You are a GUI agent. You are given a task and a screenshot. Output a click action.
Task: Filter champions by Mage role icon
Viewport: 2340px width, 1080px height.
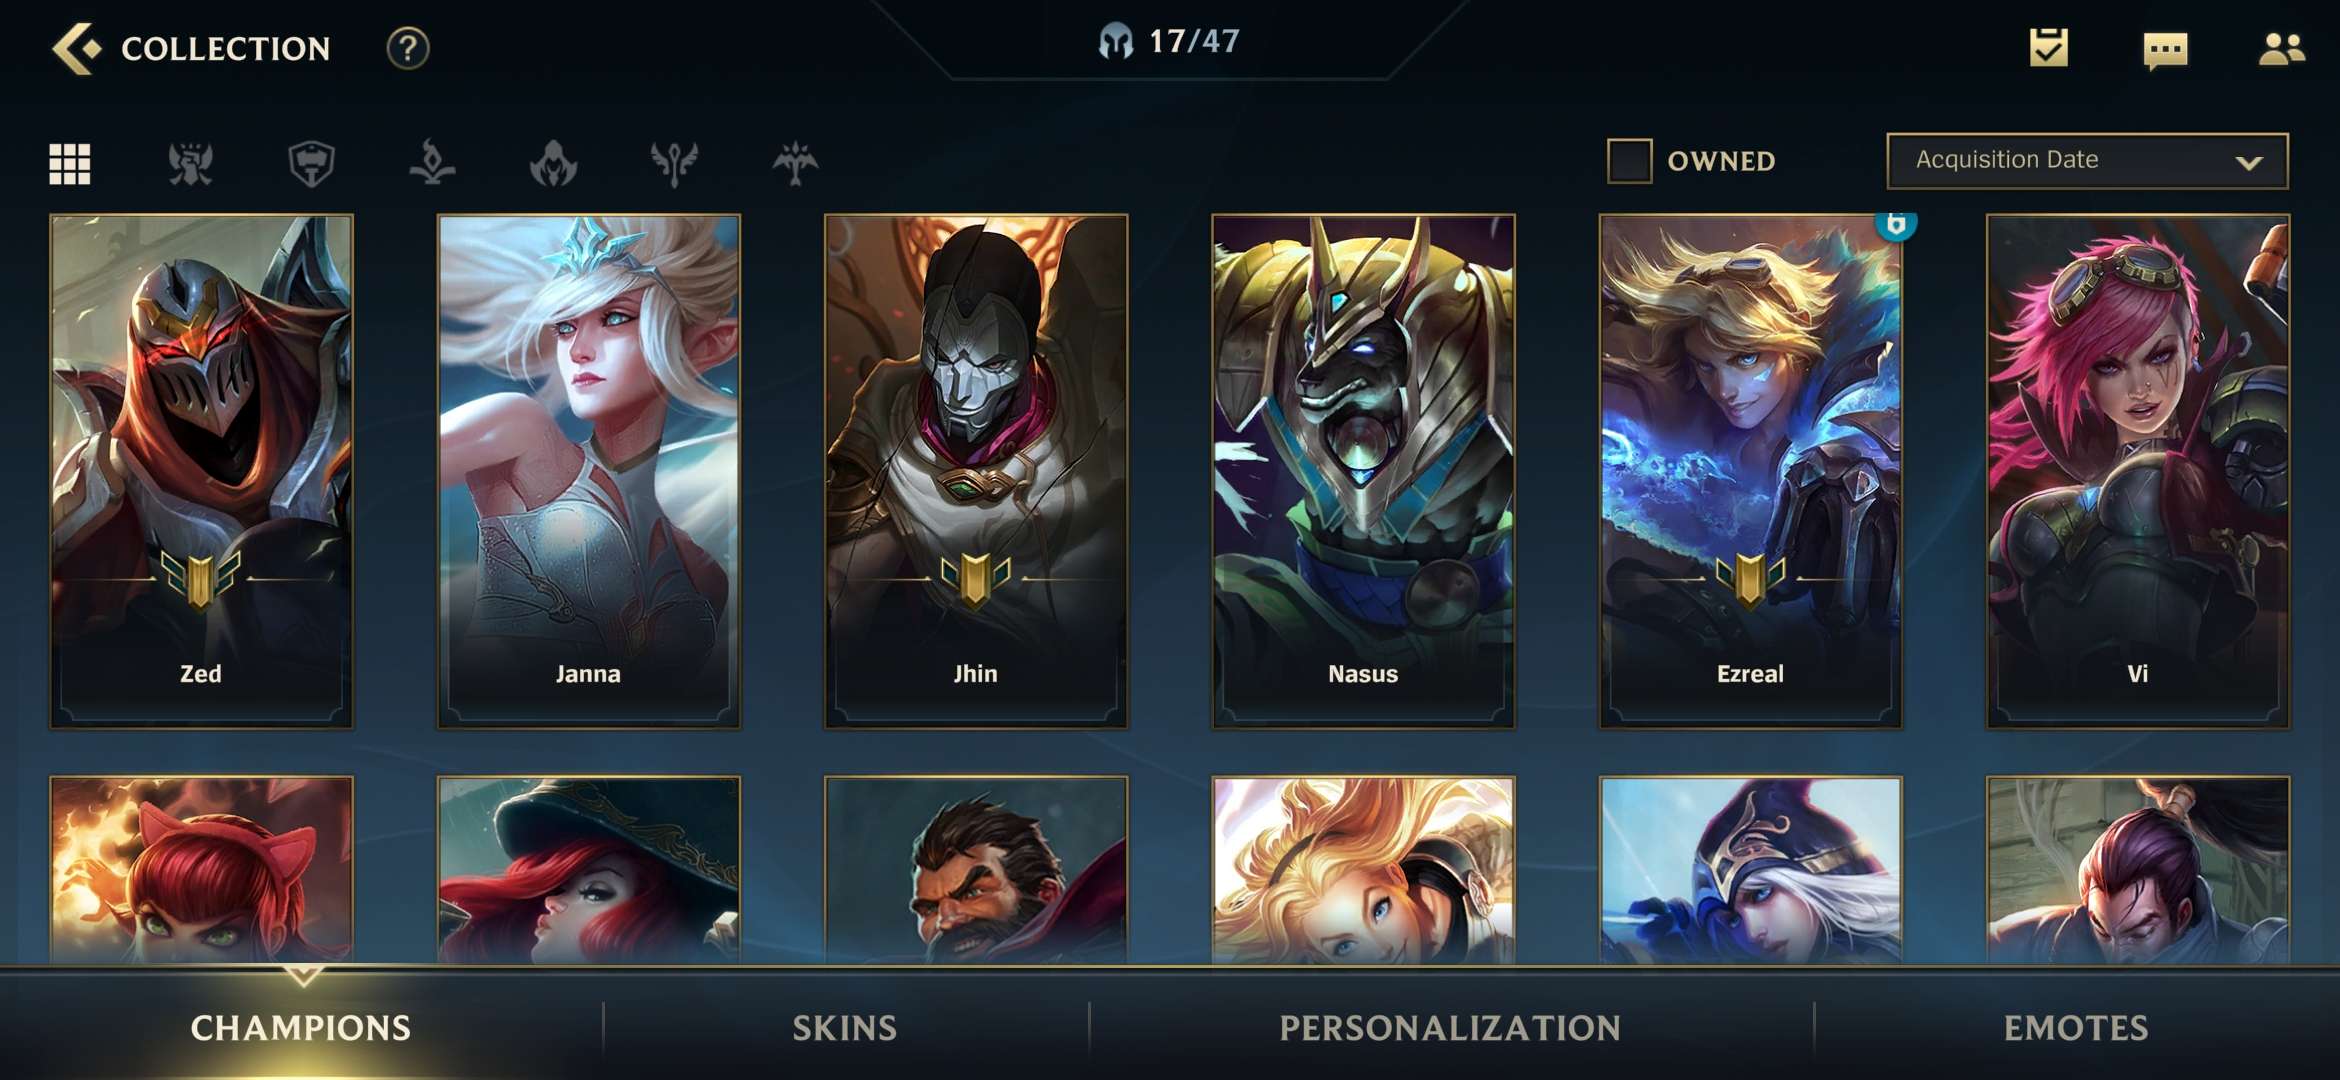pyautogui.click(x=432, y=163)
